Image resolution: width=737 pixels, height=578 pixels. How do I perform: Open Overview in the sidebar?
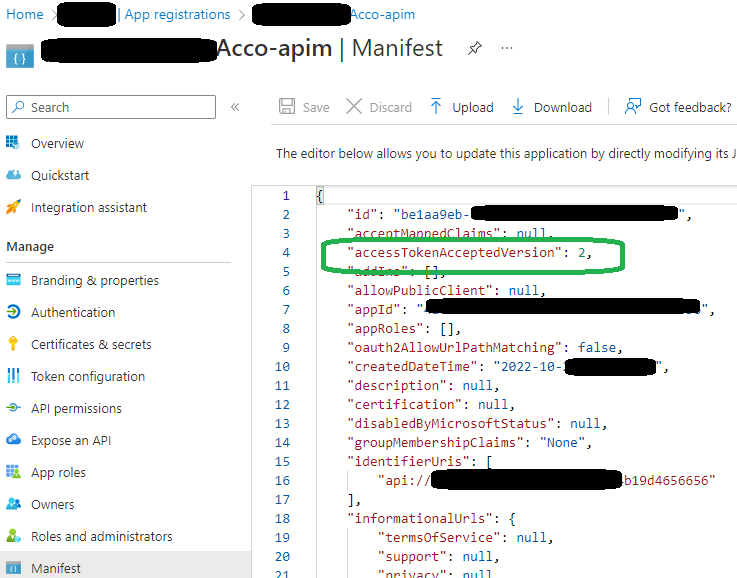(57, 143)
